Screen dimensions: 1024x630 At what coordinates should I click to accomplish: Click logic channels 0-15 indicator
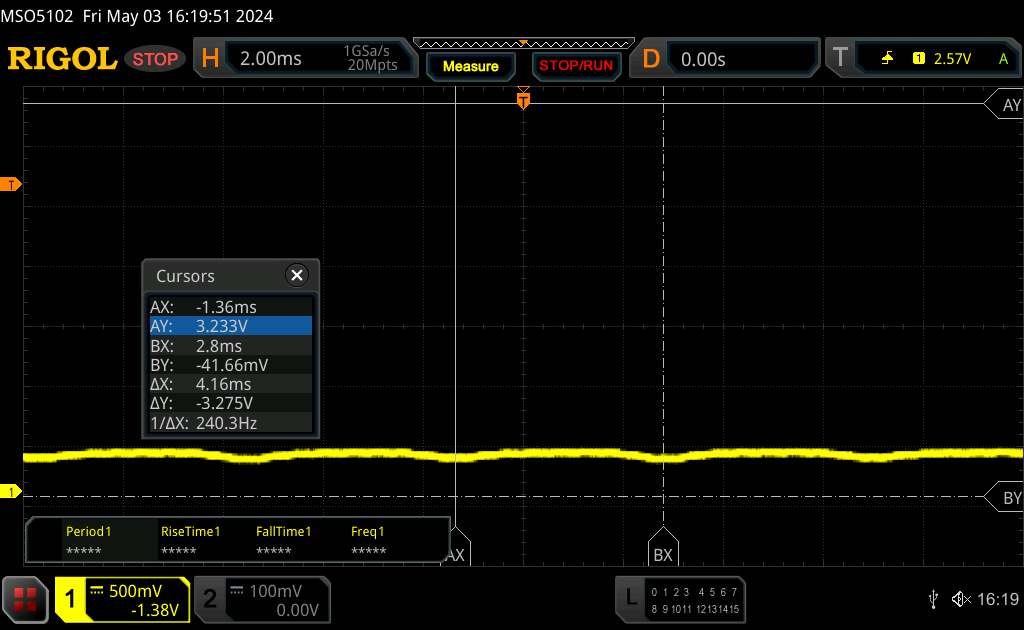(694, 600)
